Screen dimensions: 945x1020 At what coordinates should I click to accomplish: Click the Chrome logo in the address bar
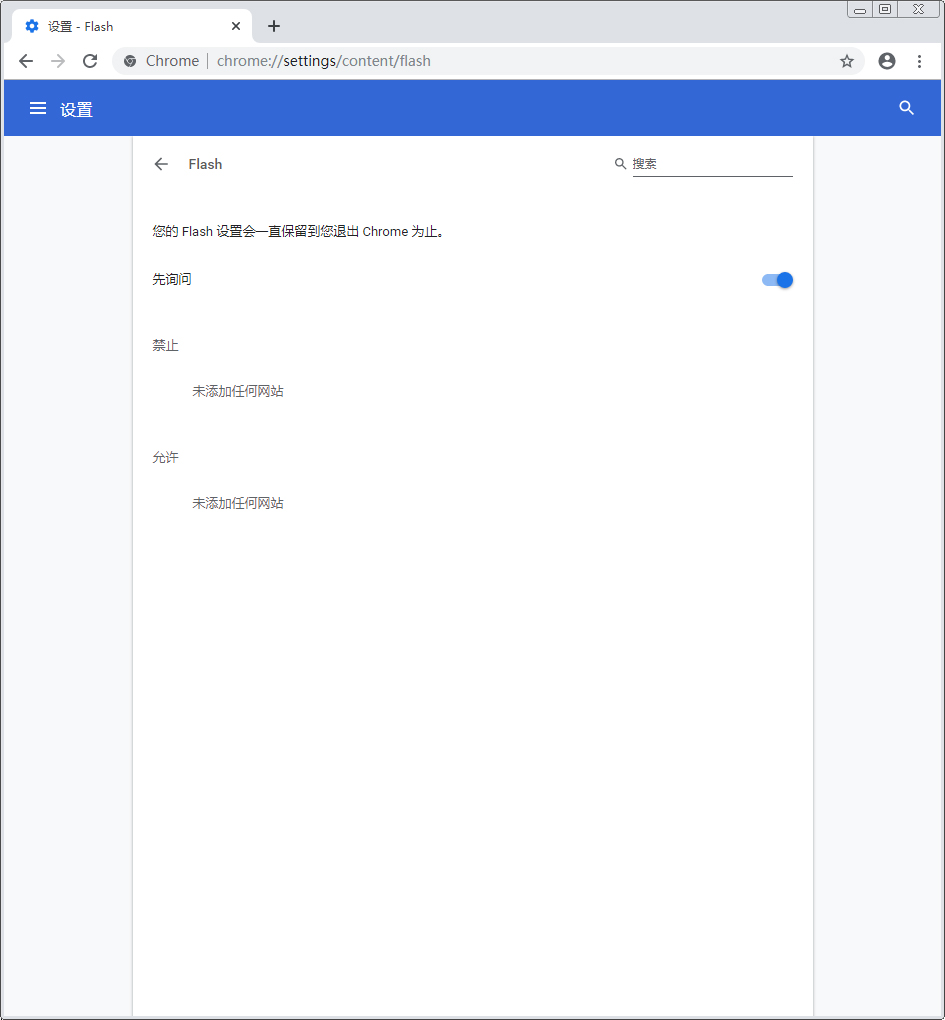pos(129,61)
